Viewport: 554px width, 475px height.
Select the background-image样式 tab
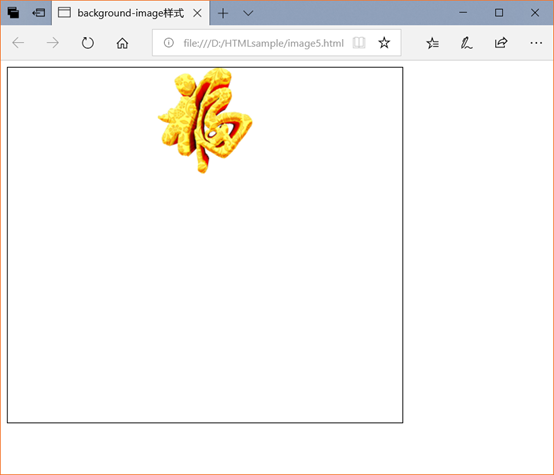tap(130, 13)
